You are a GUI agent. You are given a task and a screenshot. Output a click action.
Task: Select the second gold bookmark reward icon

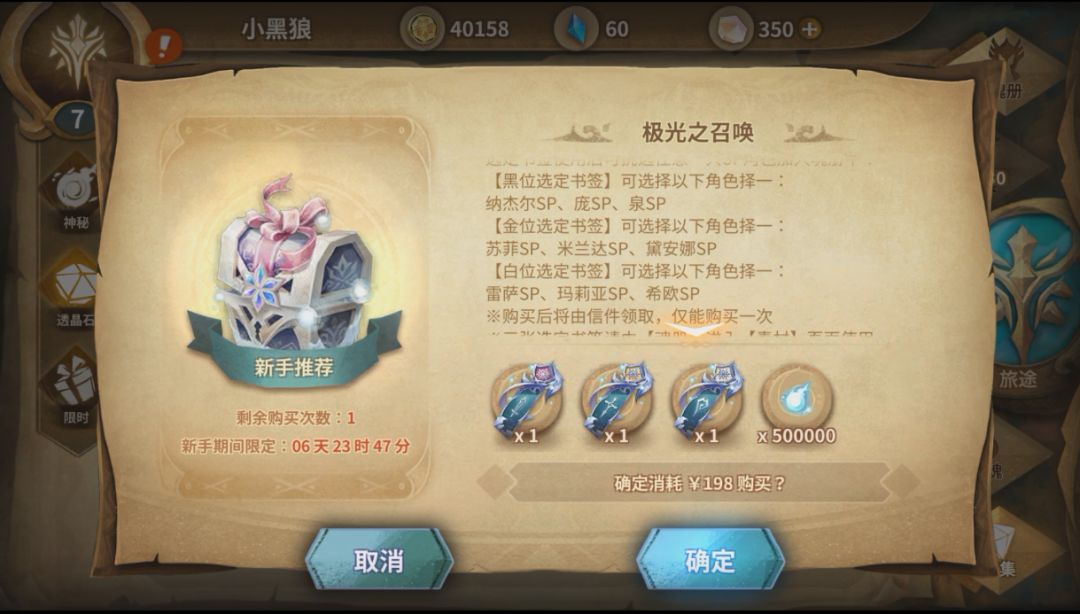point(616,402)
